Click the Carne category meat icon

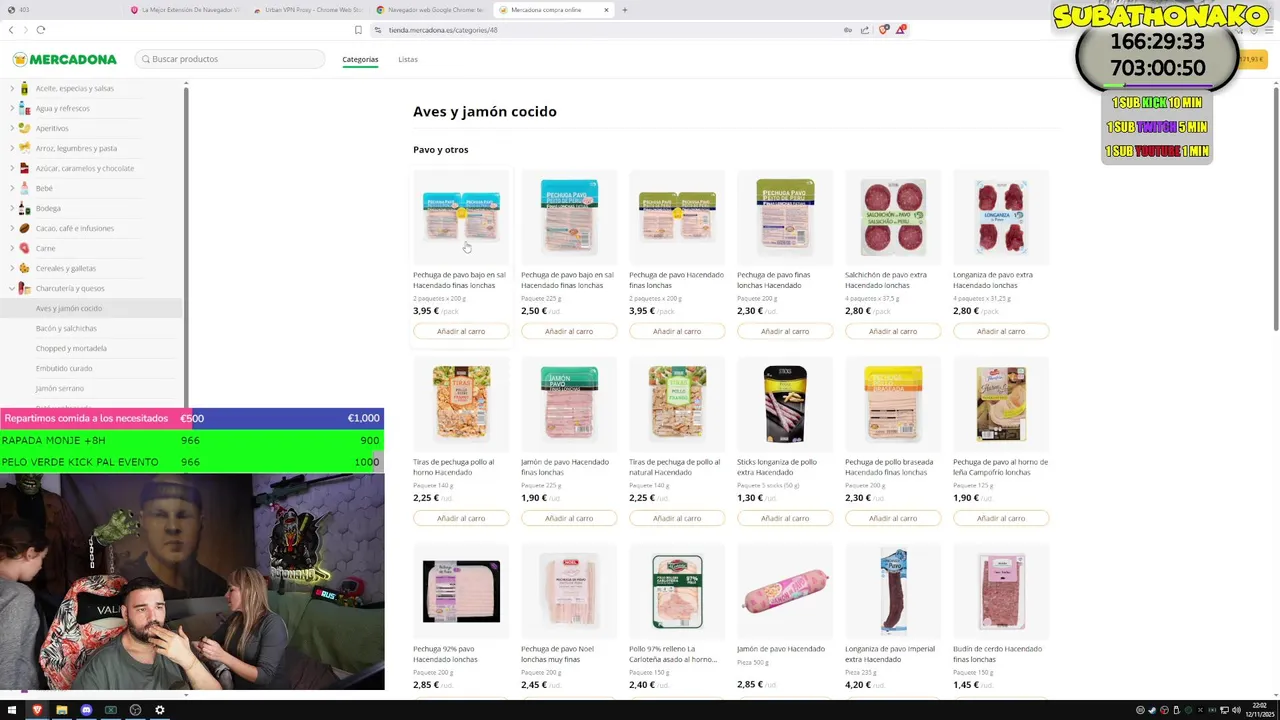[24, 248]
